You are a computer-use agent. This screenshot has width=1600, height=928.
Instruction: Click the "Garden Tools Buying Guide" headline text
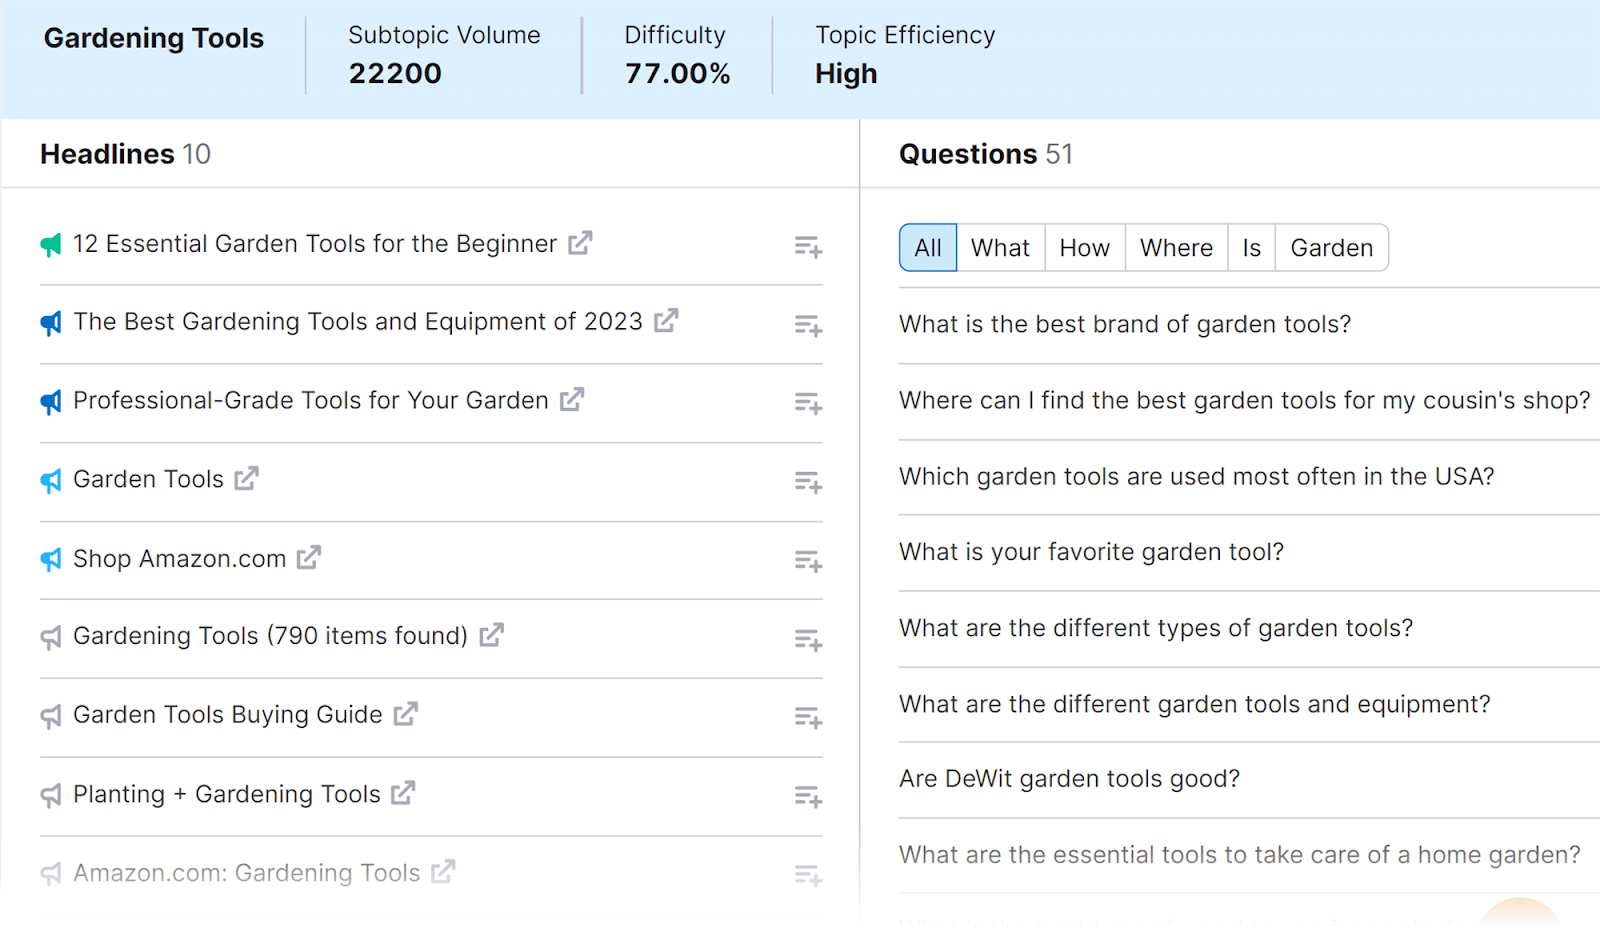pyautogui.click(x=228, y=715)
